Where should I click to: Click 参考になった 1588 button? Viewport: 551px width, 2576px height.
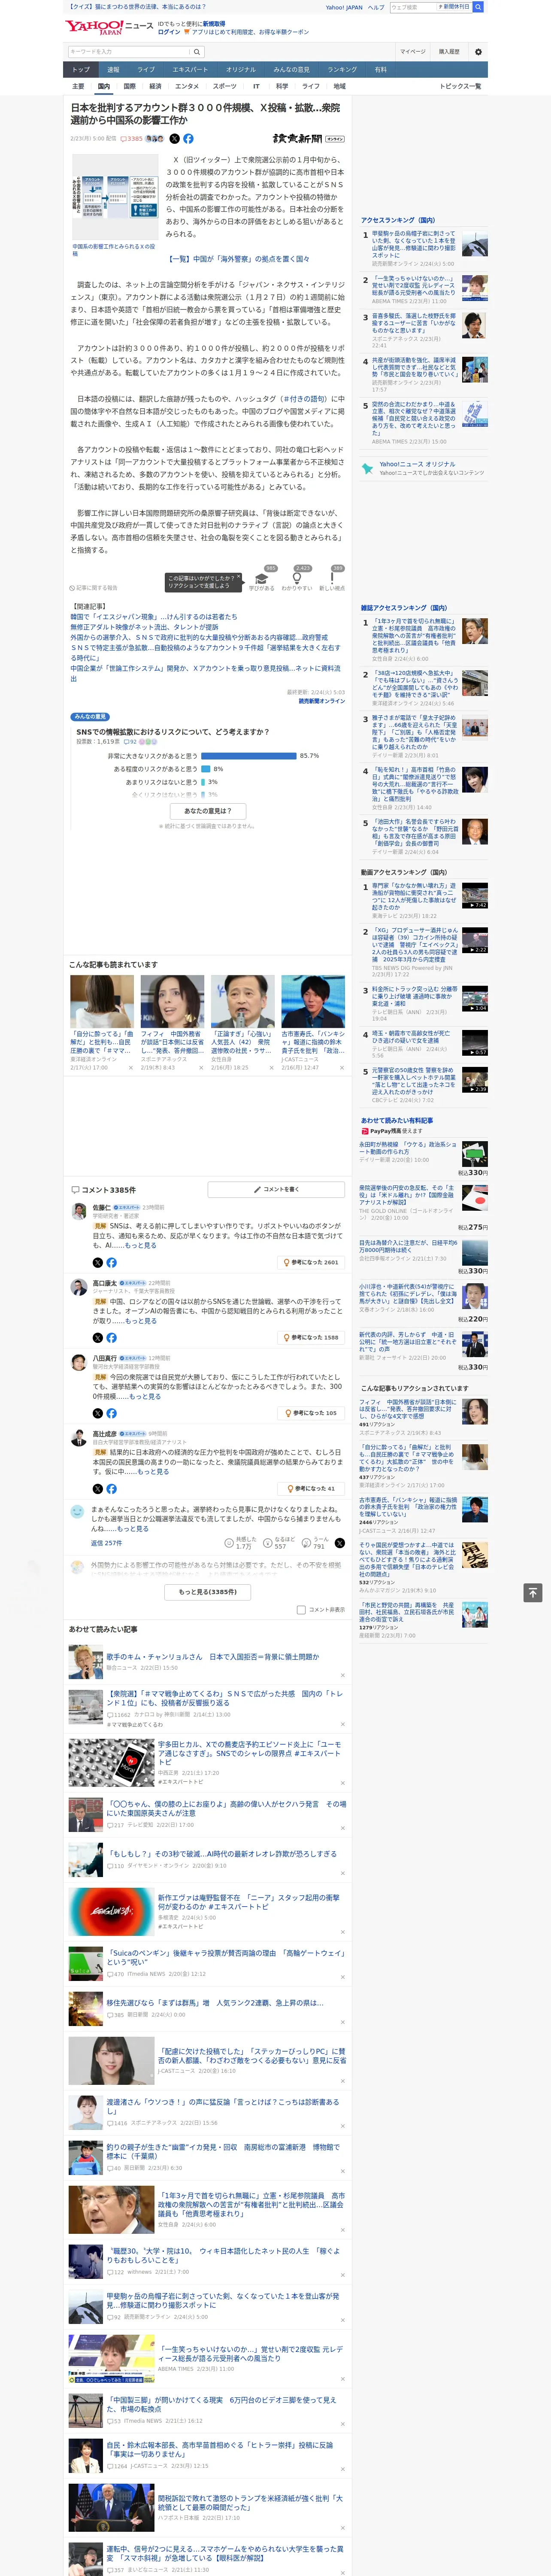pyautogui.click(x=312, y=1337)
